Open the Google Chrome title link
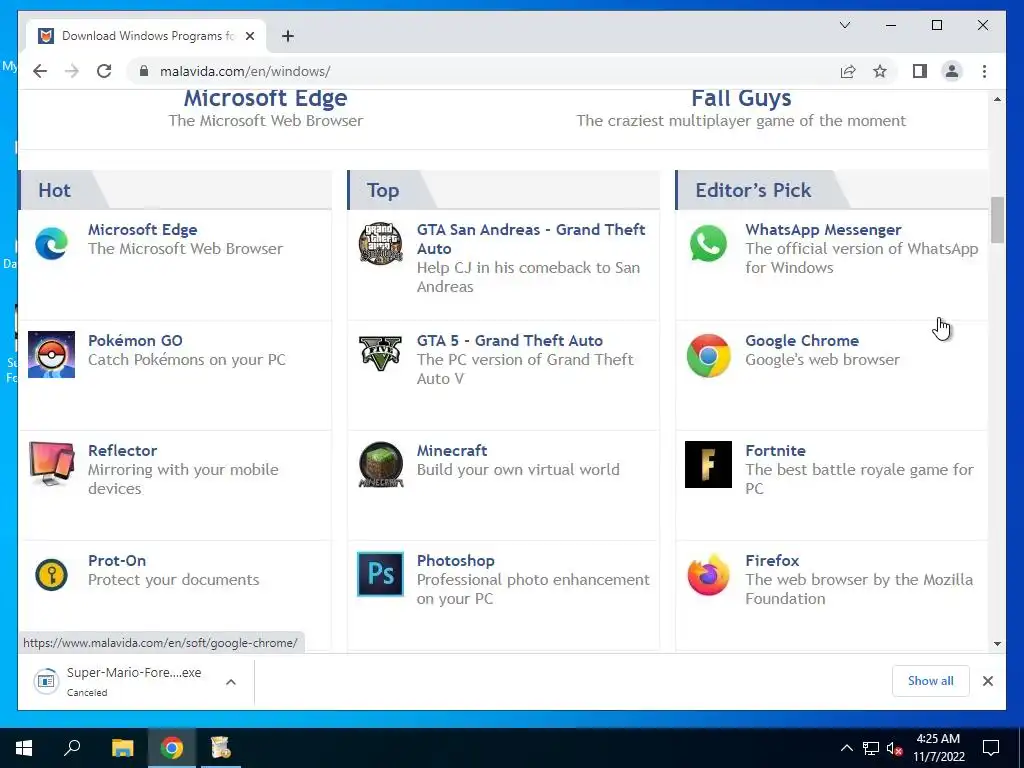The image size is (1024, 768). pyautogui.click(x=802, y=340)
